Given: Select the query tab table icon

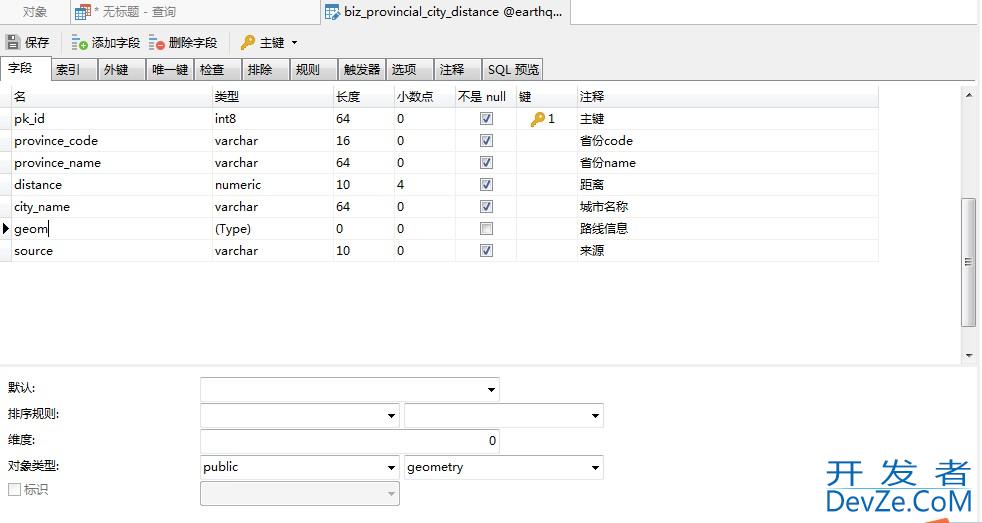Looking at the screenshot, I should click(x=83, y=12).
